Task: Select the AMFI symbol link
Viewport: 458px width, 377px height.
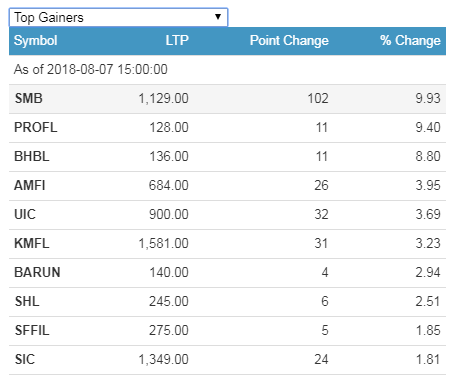Action: pos(30,185)
